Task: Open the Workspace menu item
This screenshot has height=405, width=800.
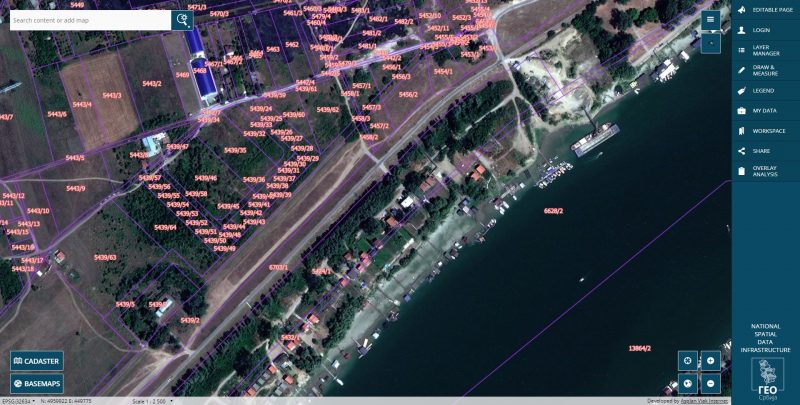Action: pyautogui.click(x=766, y=131)
